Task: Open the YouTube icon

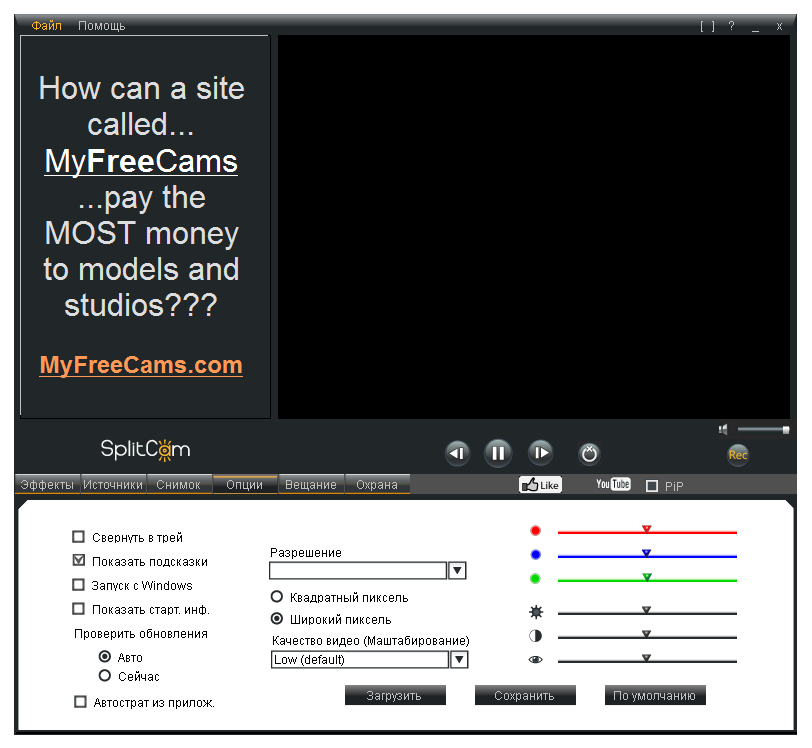Action: pyautogui.click(x=613, y=484)
